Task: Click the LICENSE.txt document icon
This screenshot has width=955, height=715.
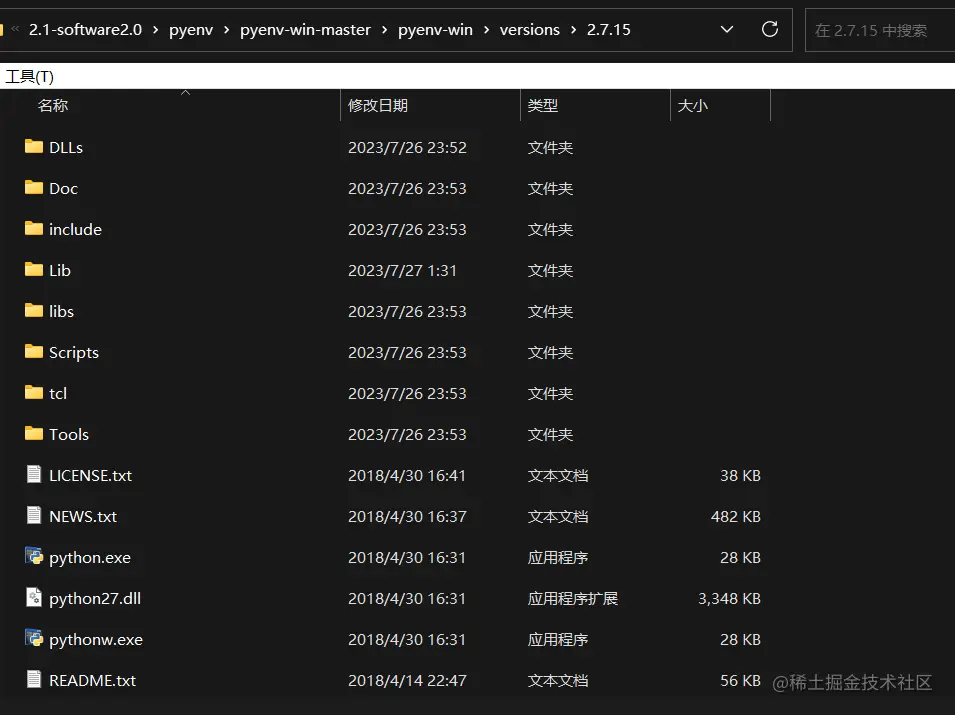Action: point(34,474)
